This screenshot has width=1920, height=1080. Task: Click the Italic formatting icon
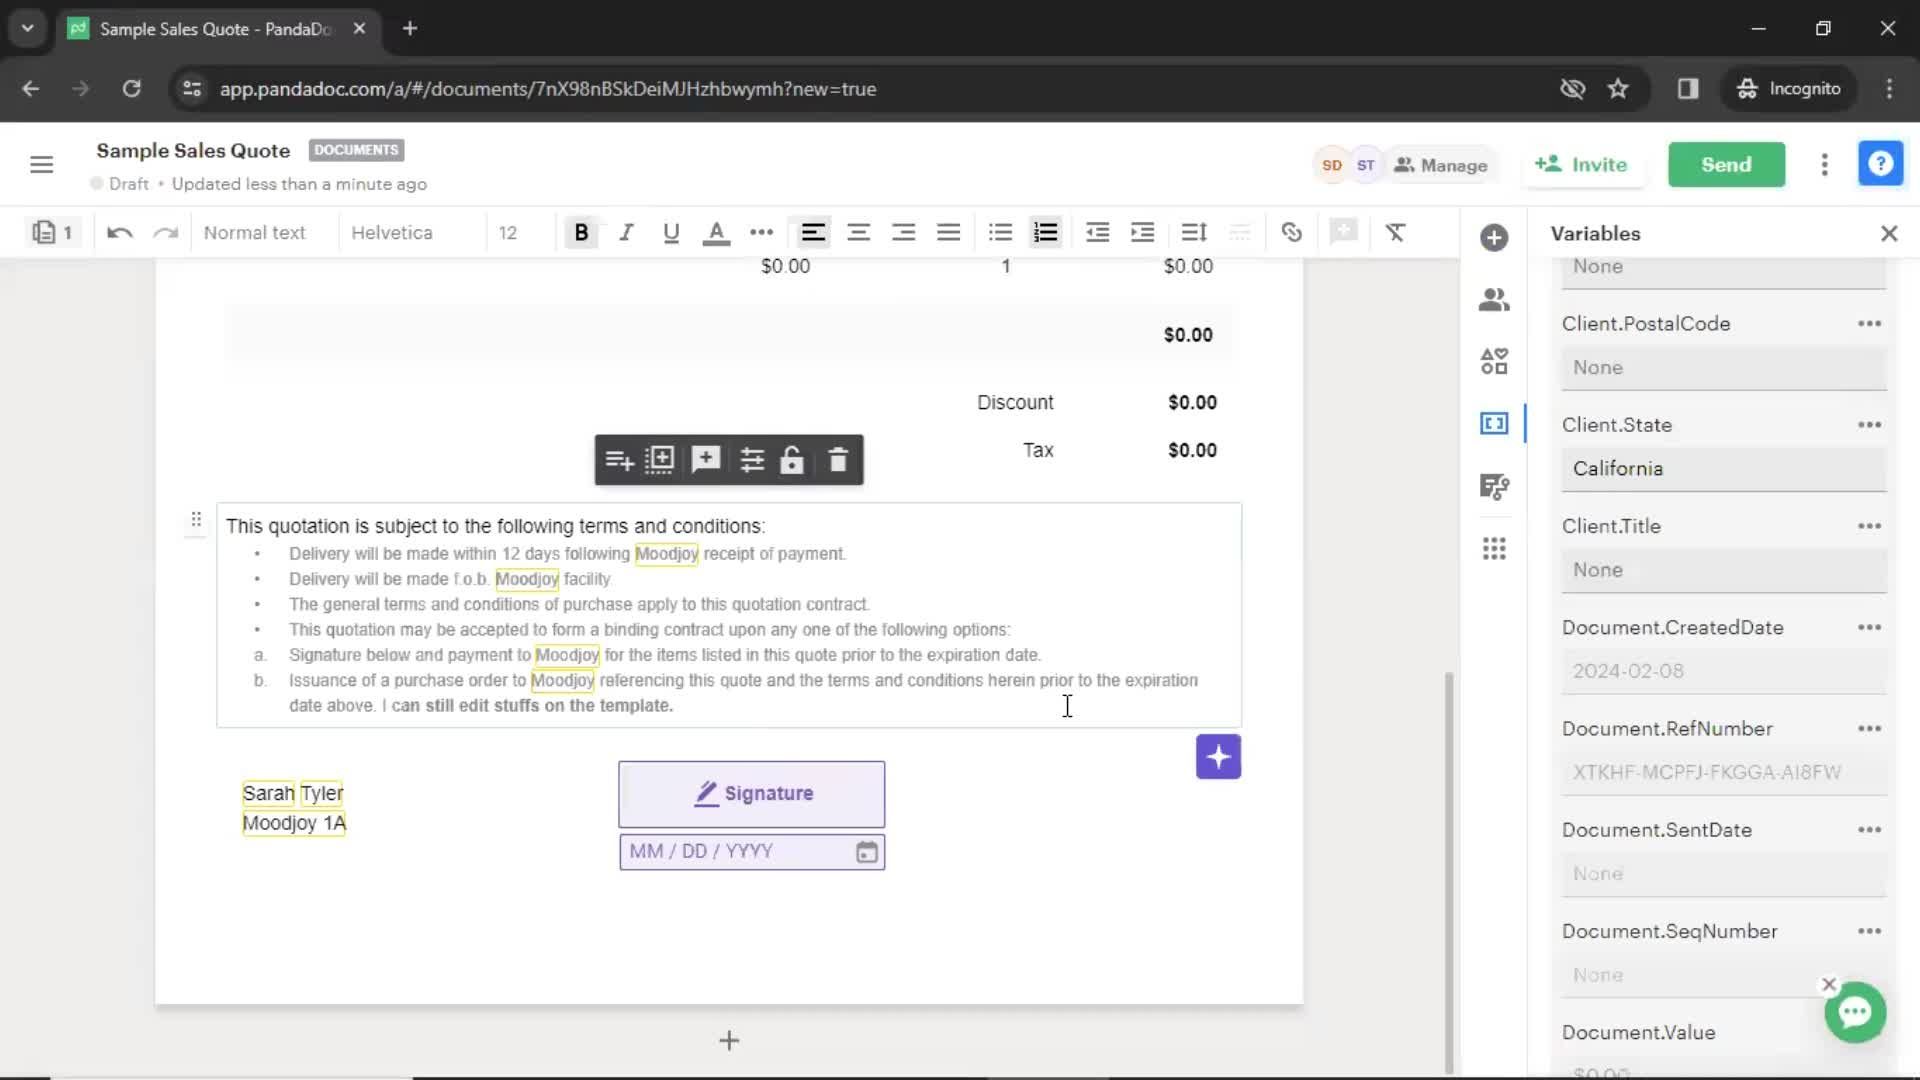point(626,233)
